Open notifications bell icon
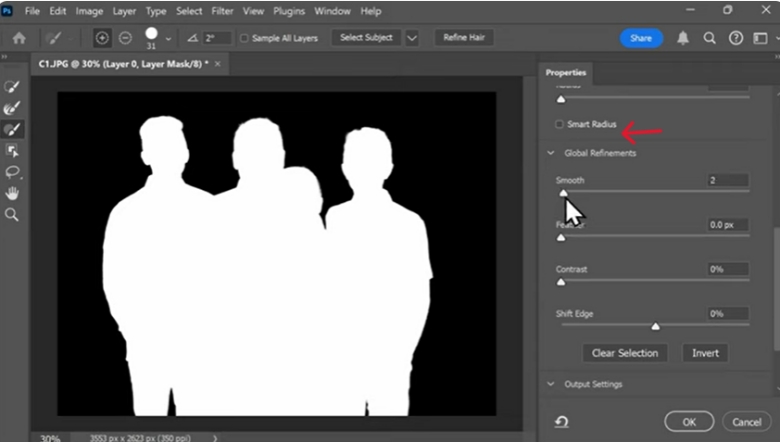The image size is (780, 442). tap(683, 38)
